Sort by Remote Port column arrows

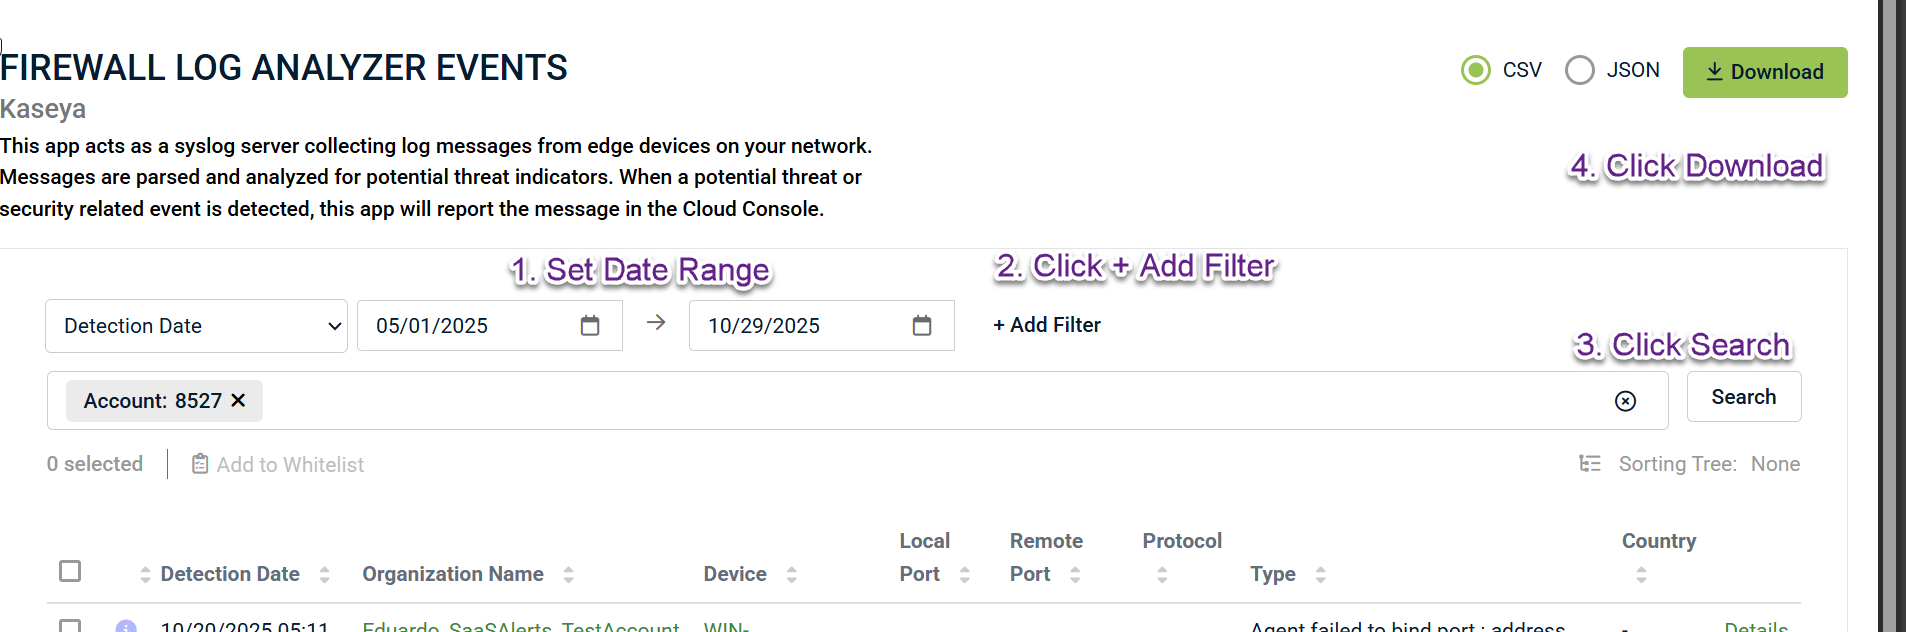point(1075,574)
